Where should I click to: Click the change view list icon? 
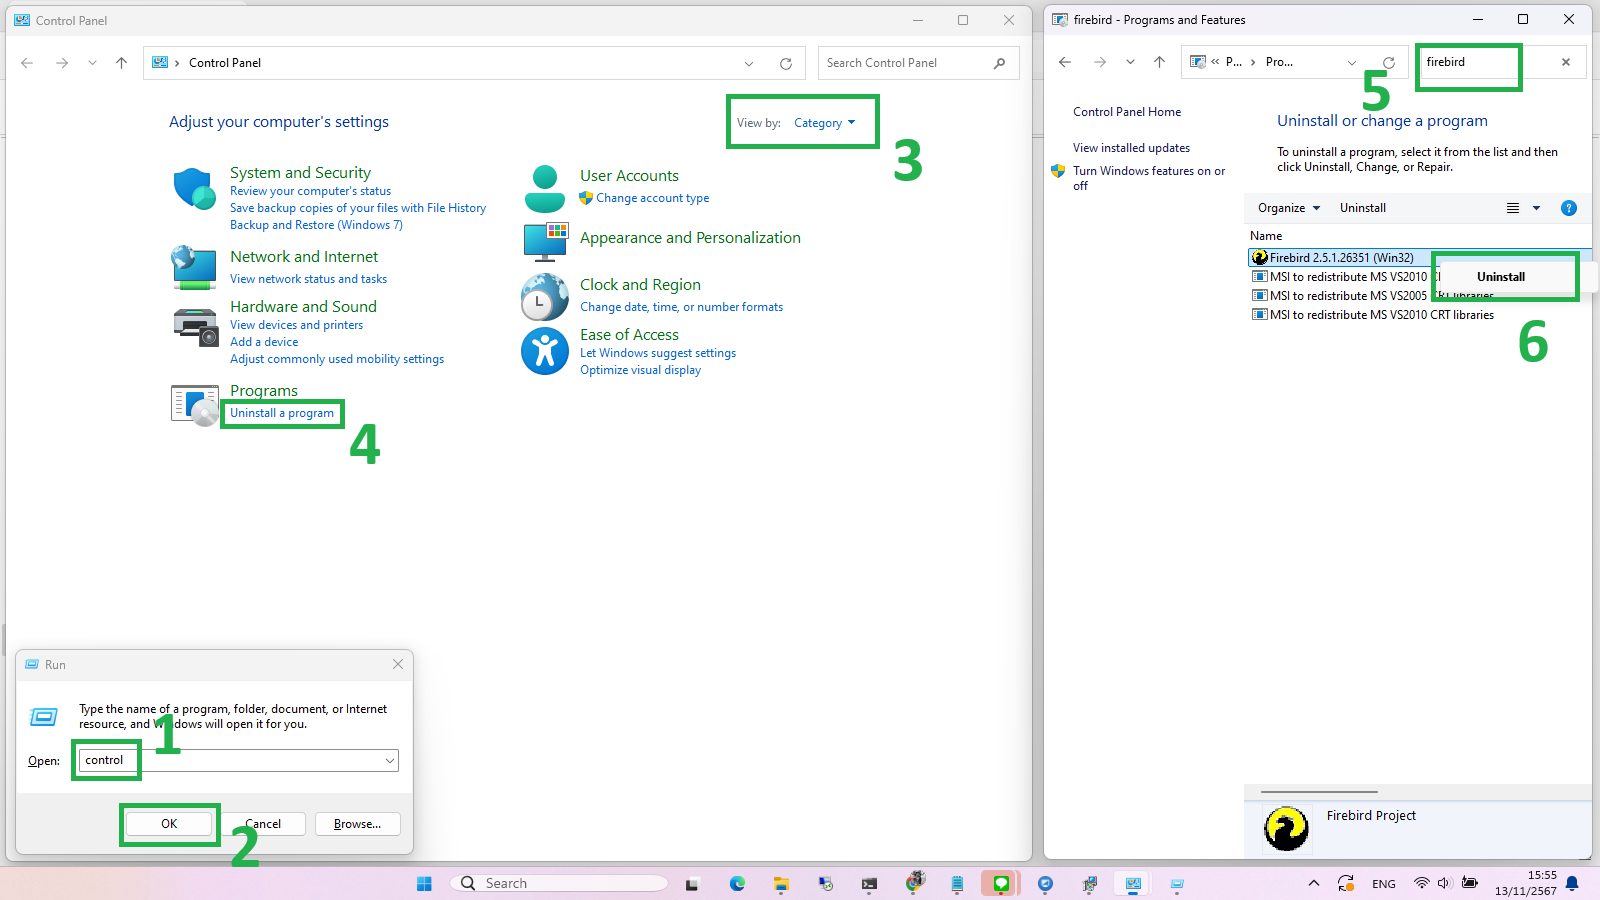tap(1513, 208)
